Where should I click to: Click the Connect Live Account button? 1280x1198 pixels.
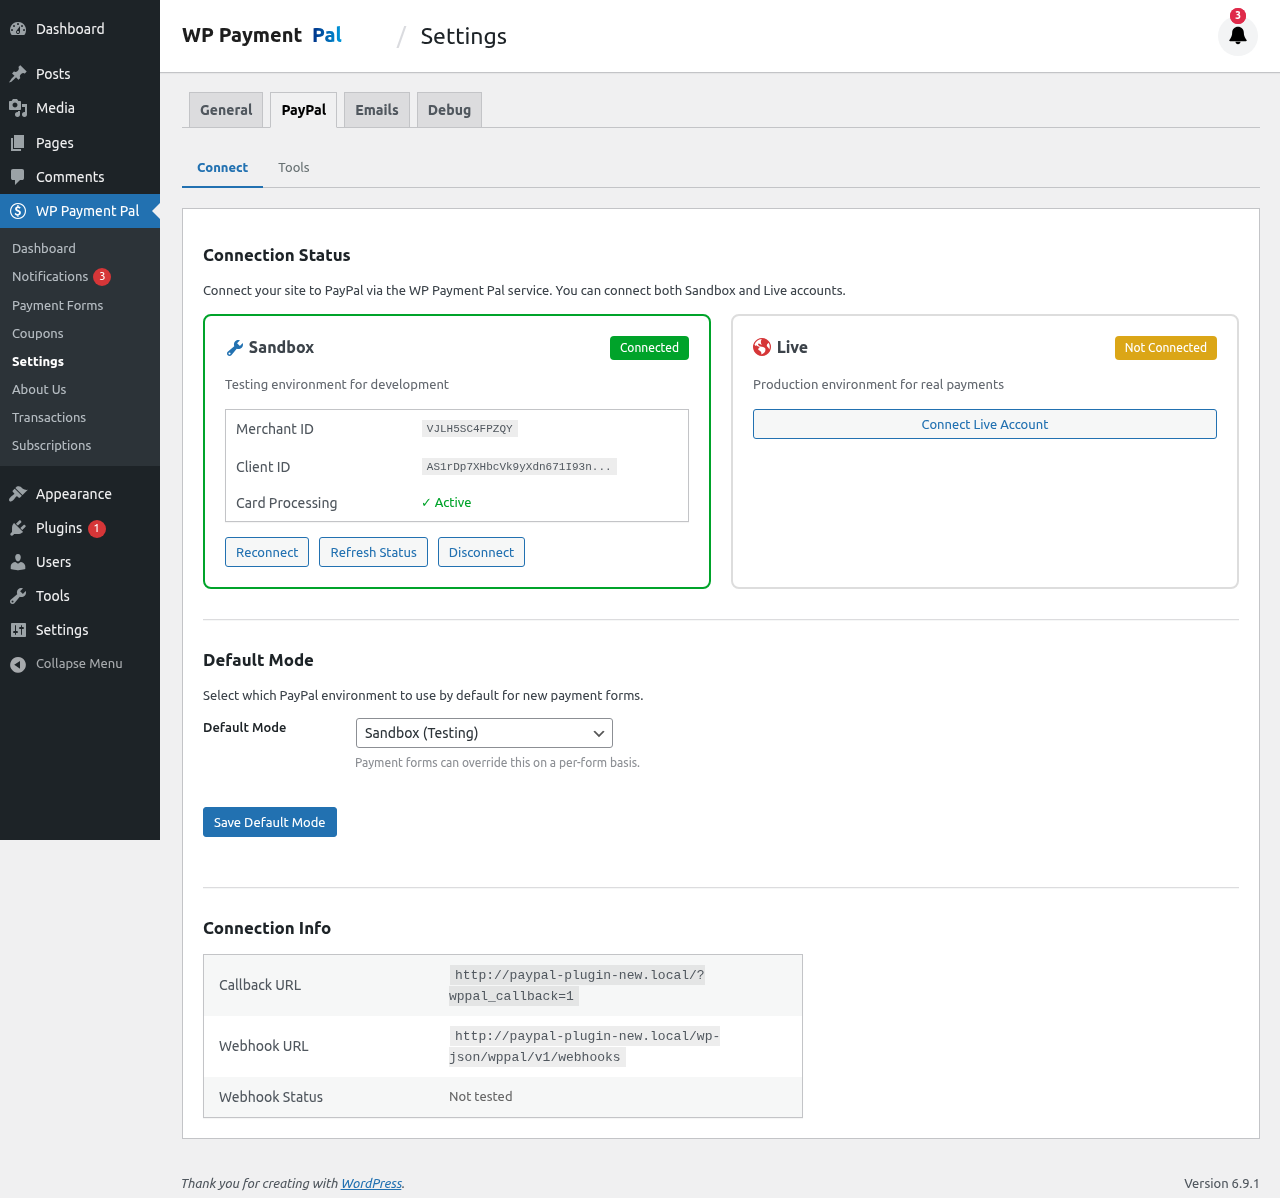984,424
